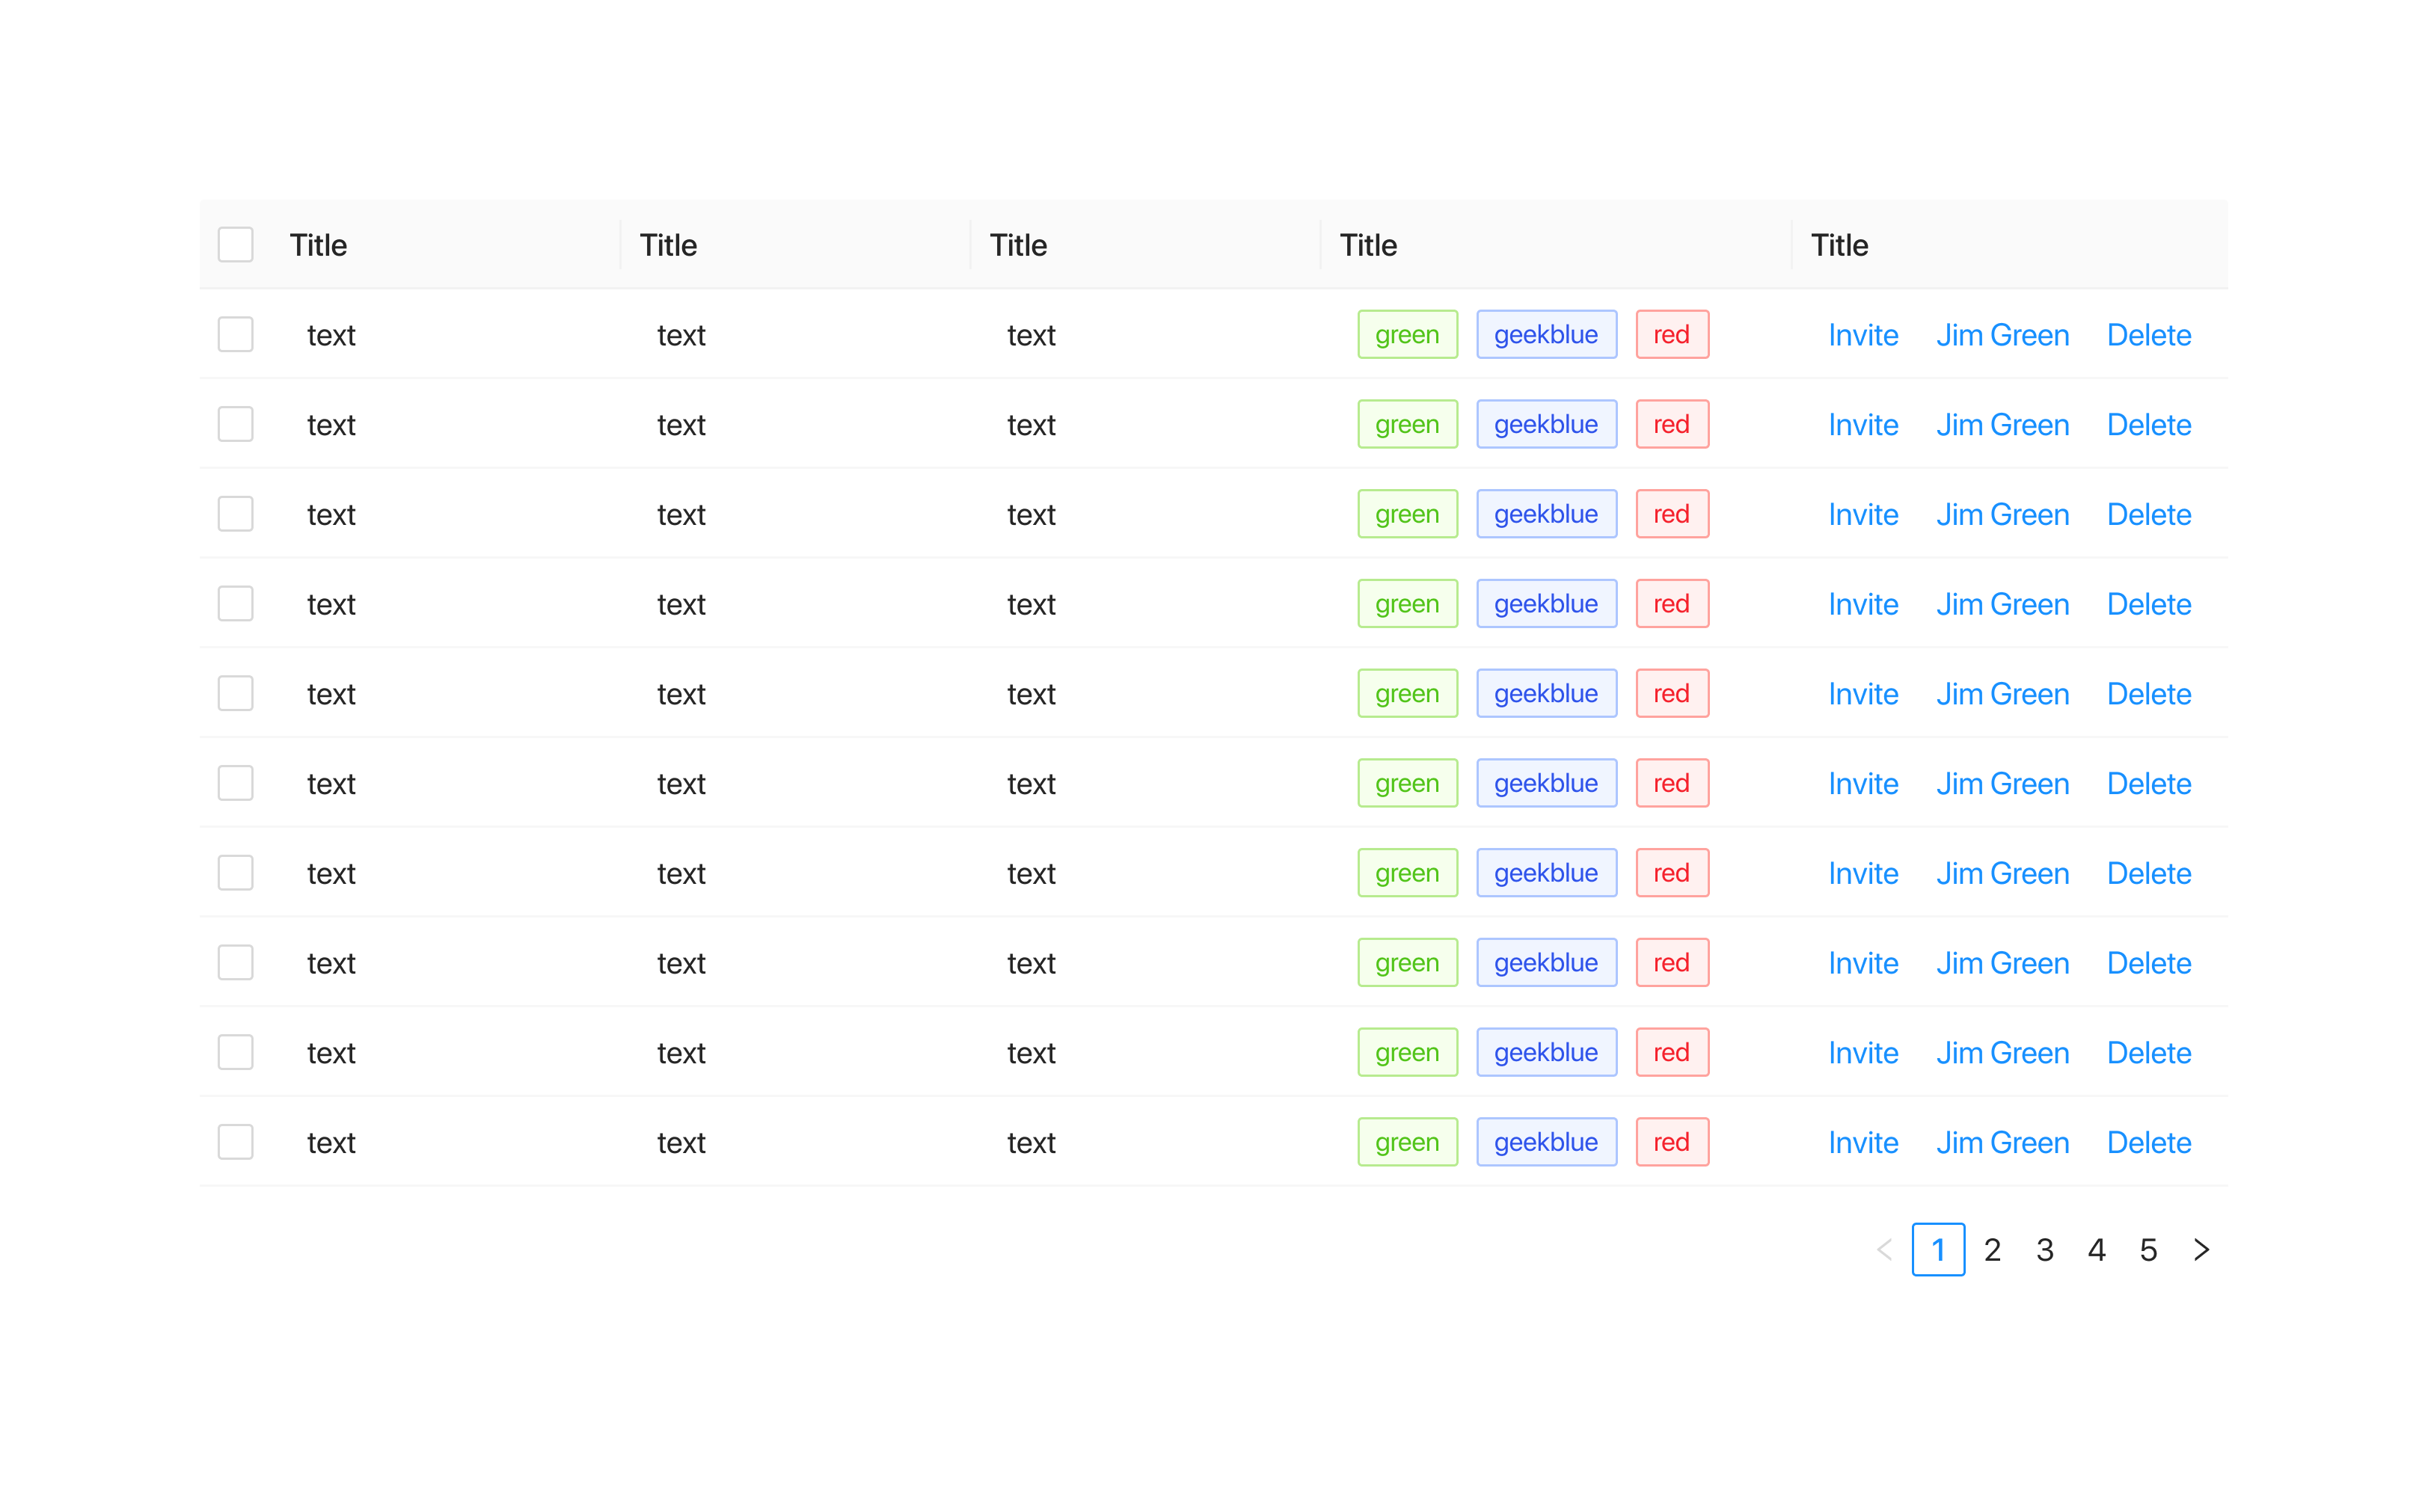Check the third row's checkbox
The image size is (2428, 1512).
tap(236, 514)
